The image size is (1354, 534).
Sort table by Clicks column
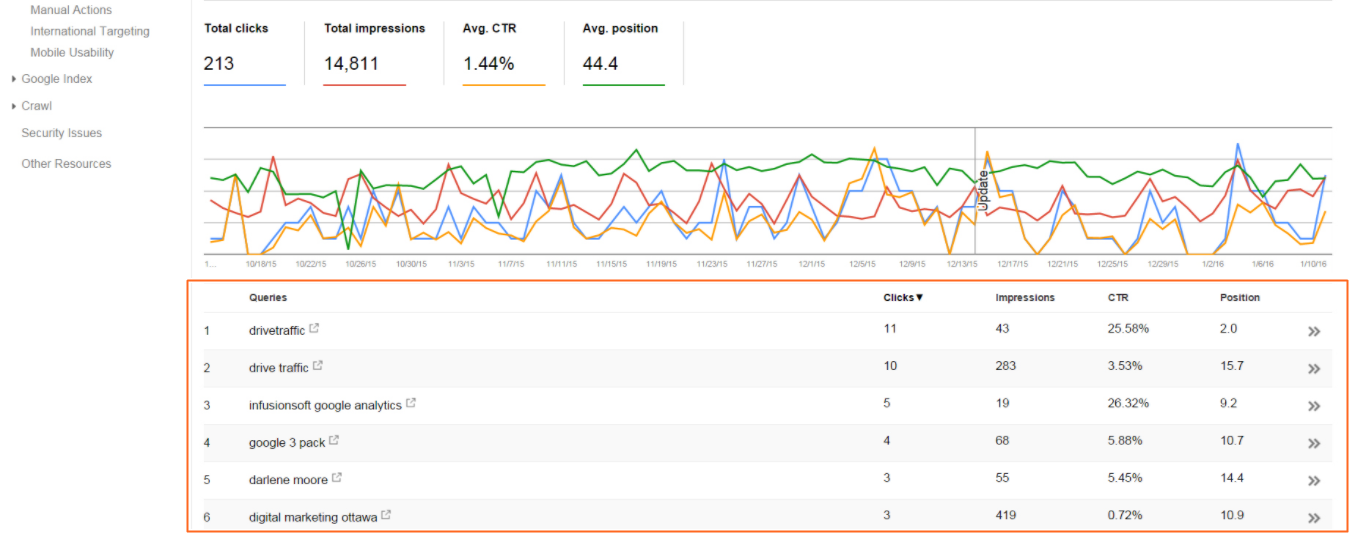click(902, 297)
